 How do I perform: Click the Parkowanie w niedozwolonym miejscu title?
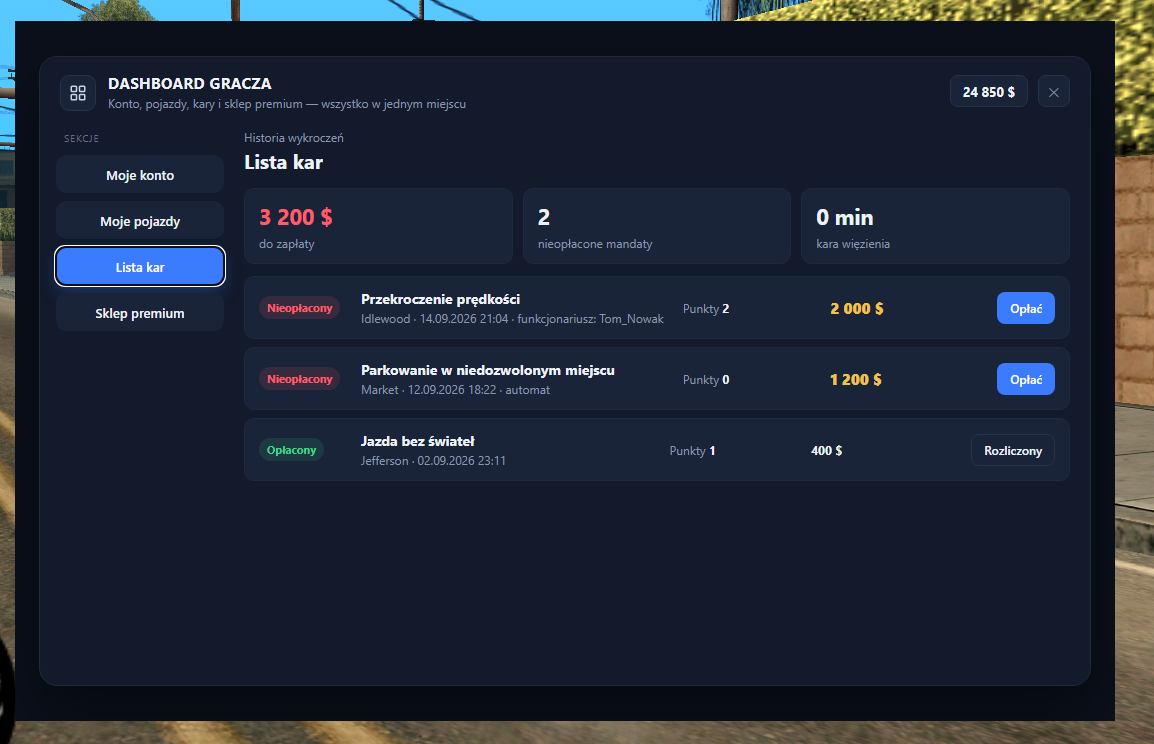click(x=487, y=370)
